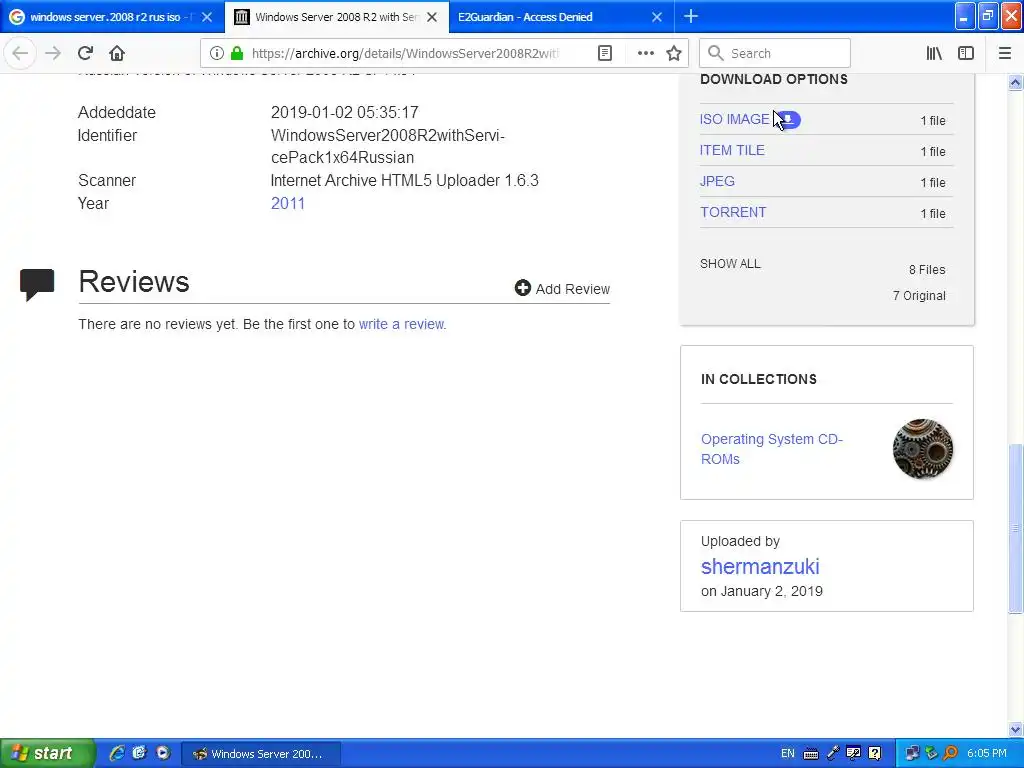Close the Google search tab

[x=207, y=17]
